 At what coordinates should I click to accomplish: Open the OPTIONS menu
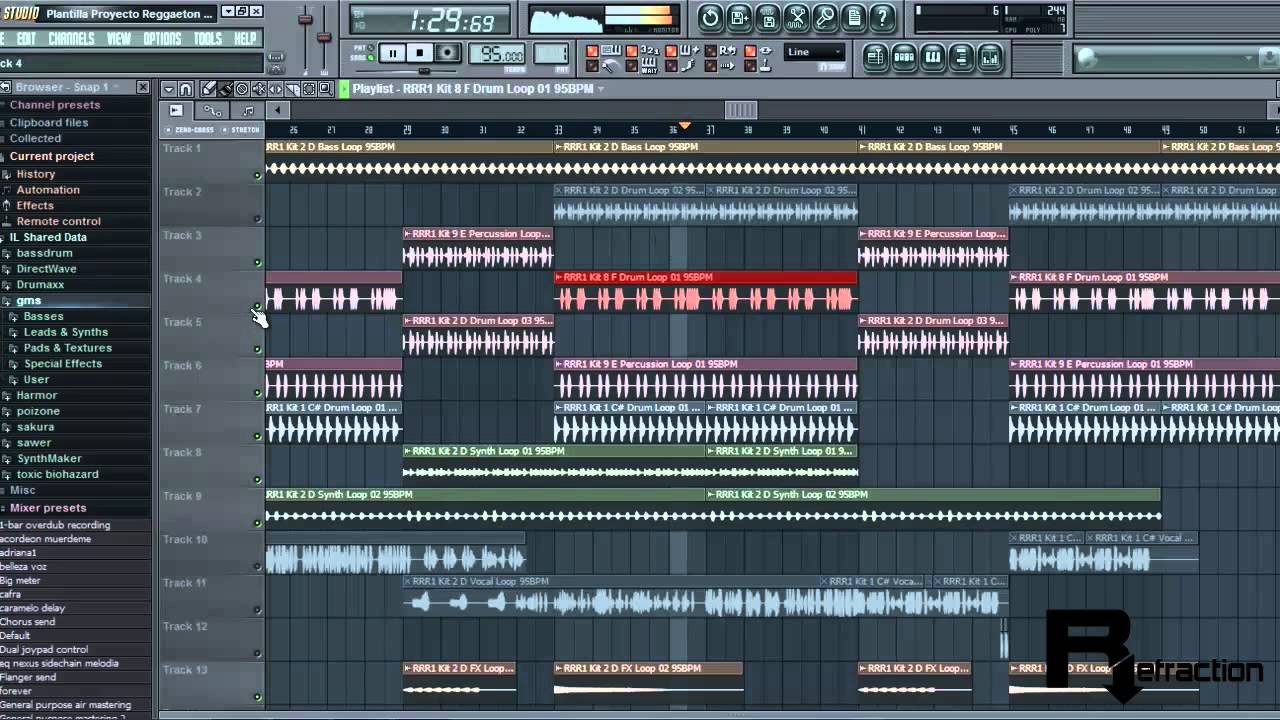[162, 39]
